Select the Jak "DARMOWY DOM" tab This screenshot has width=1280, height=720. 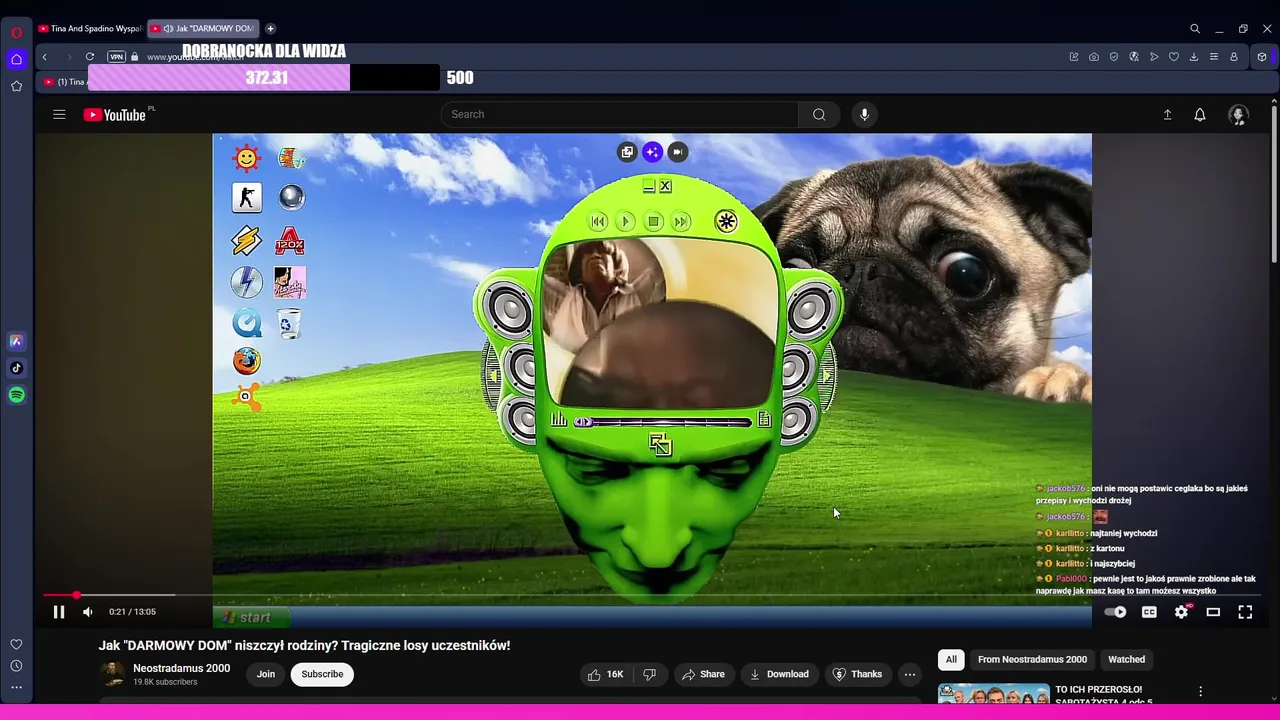point(204,29)
